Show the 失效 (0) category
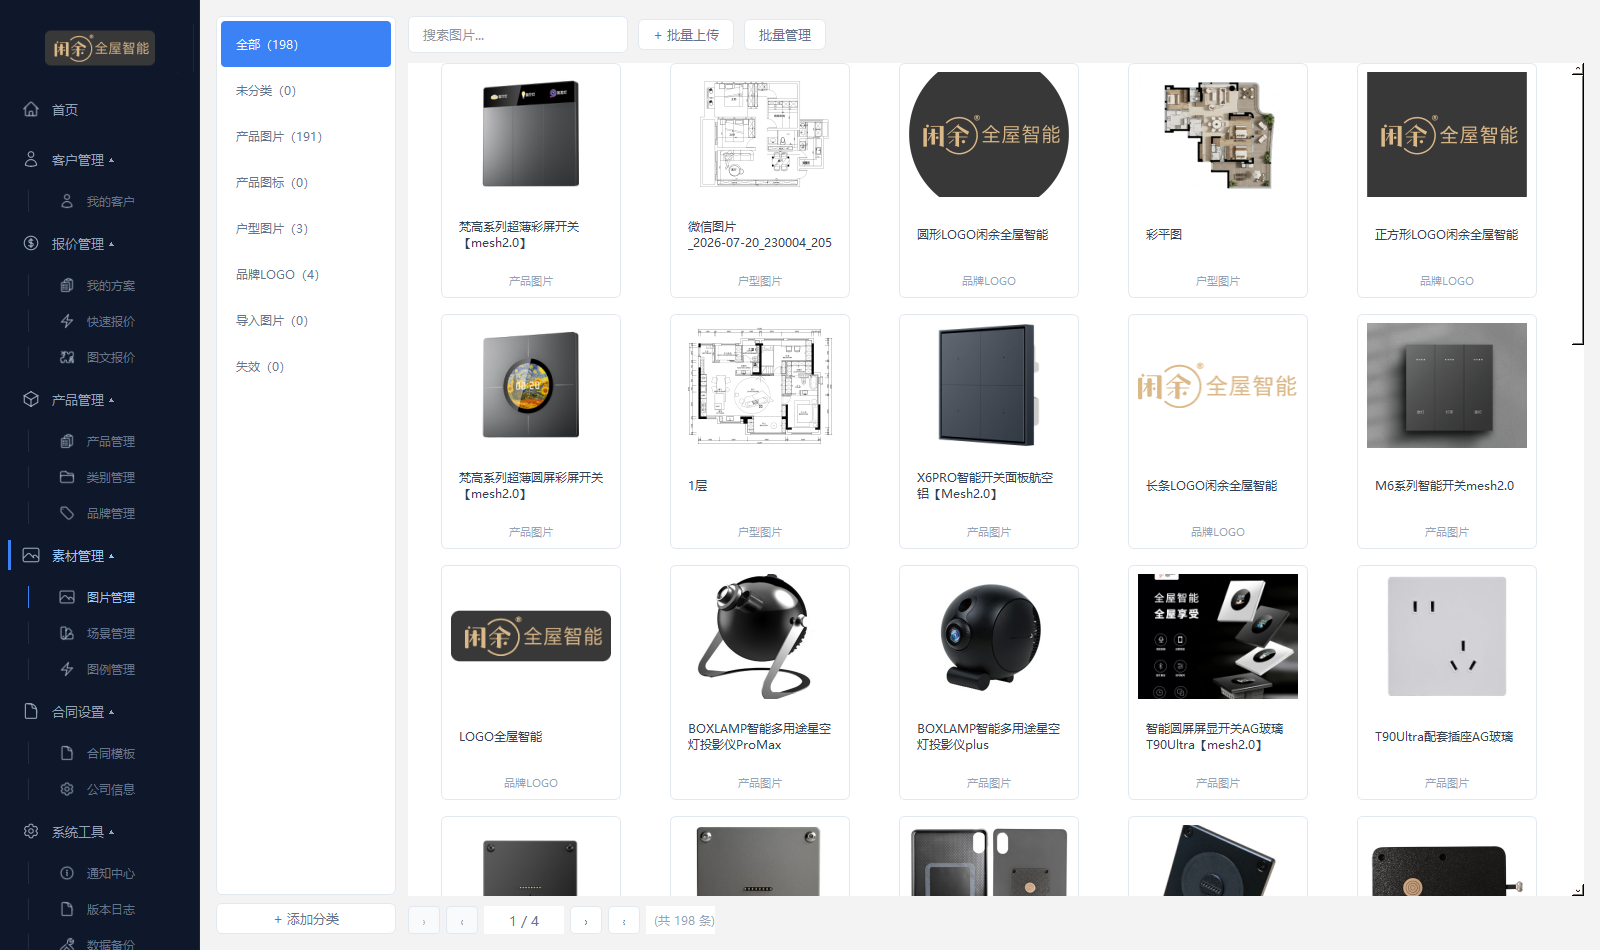The image size is (1600, 950). 306,366
